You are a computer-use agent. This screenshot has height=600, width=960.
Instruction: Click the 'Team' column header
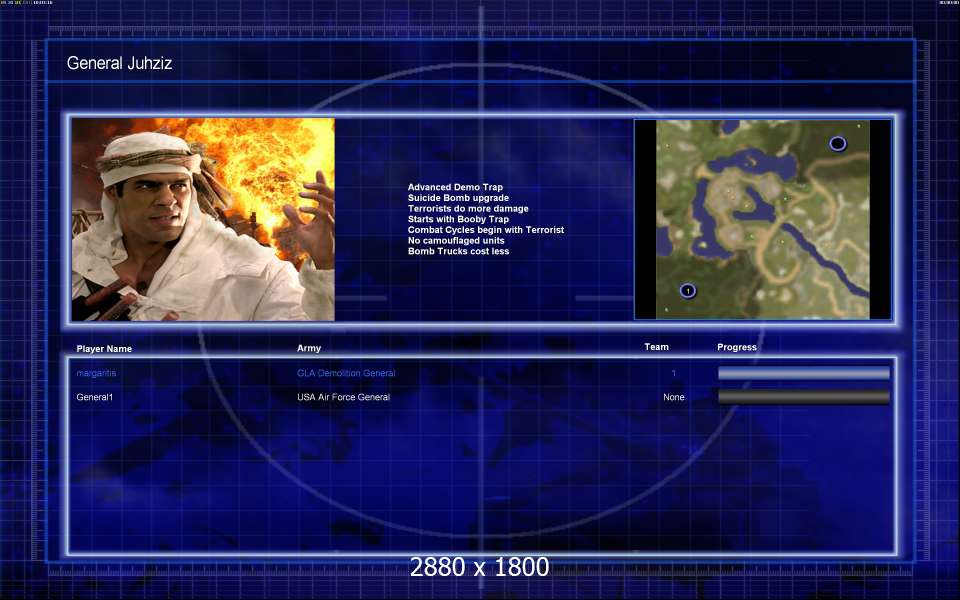pyautogui.click(x=656, y=347)
